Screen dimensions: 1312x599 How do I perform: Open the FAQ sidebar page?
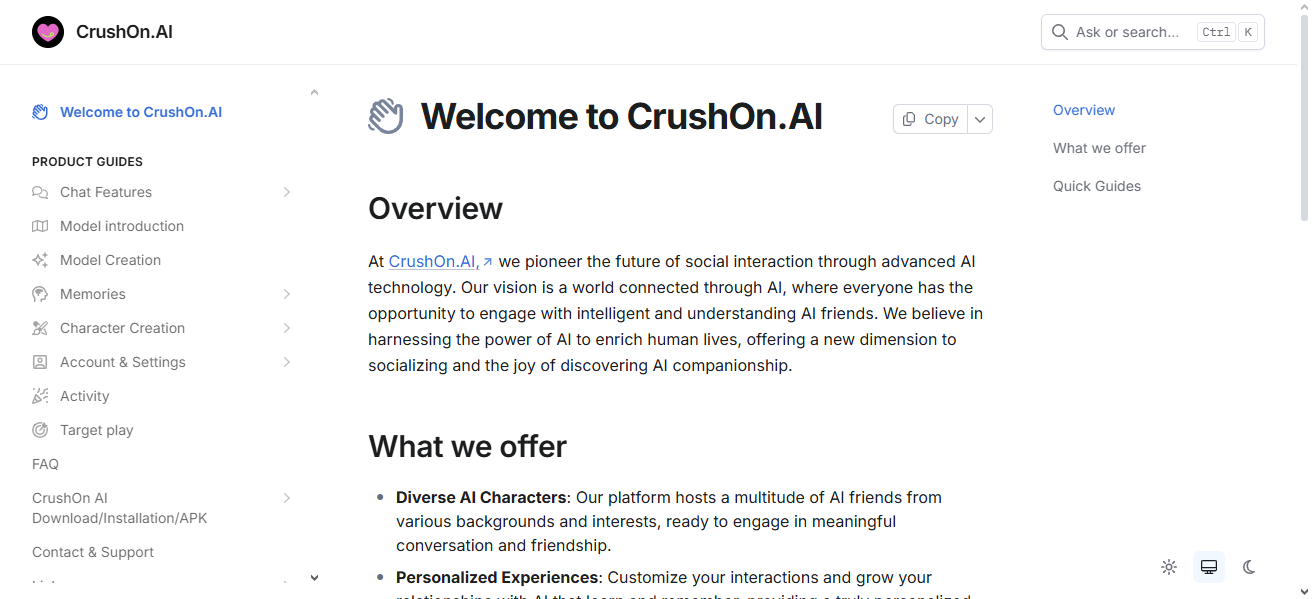(x=46, y=464)
